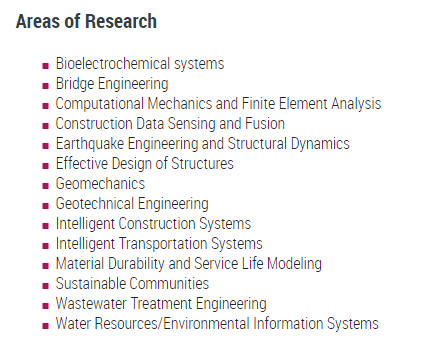The width and height of the screenshot is (436, 363).
Task: Open Earthquake Engineering and Structural Dynamics
Action: pyautogui.click(x=203, y=144)
